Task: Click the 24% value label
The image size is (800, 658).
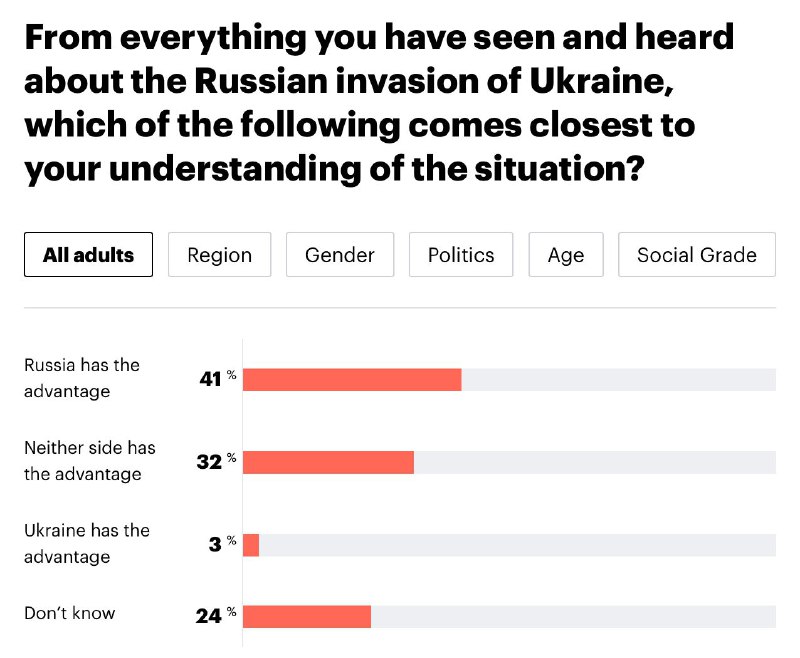Action: [216, 616]
